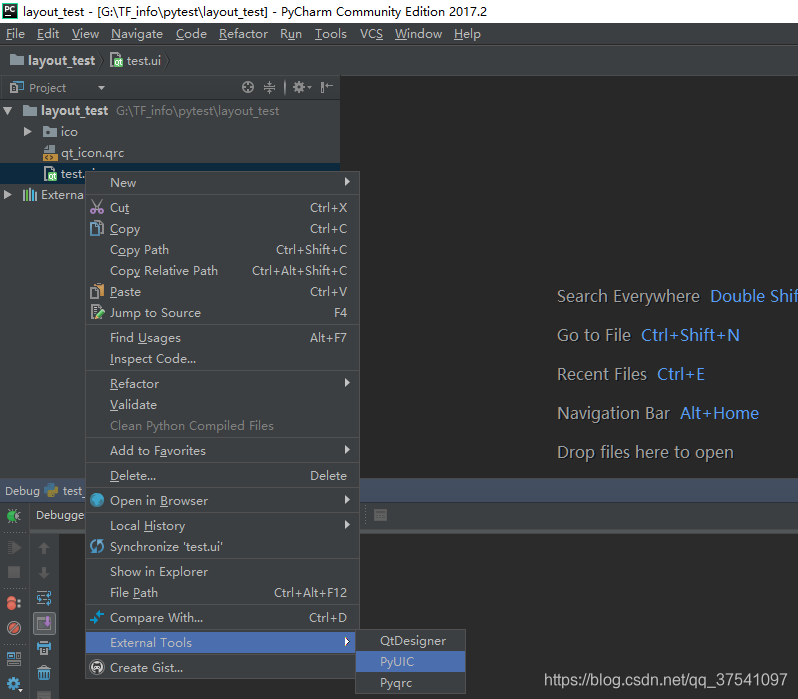Image resolution: width=798 pixels, height=699 pixels.
Task: Click External Tools menu entry
Action: (220, 642)
